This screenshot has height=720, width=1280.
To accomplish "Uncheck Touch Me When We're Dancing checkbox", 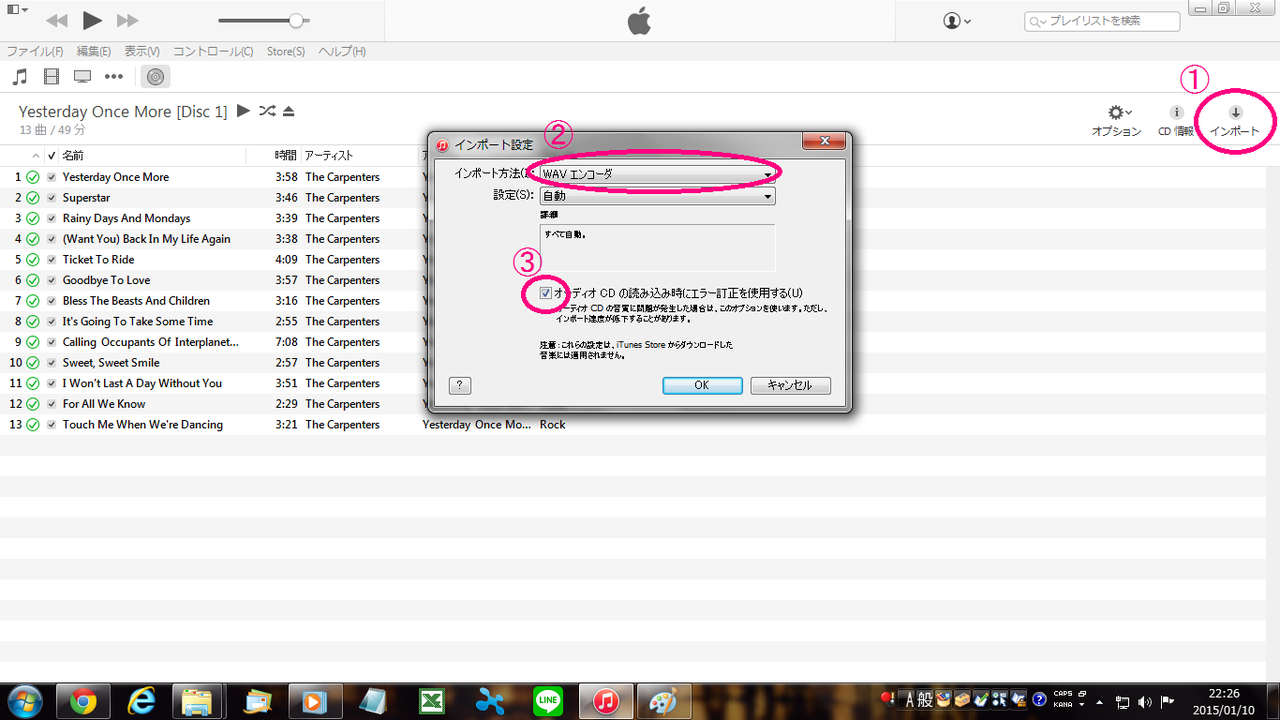I will tap(51, 425).
